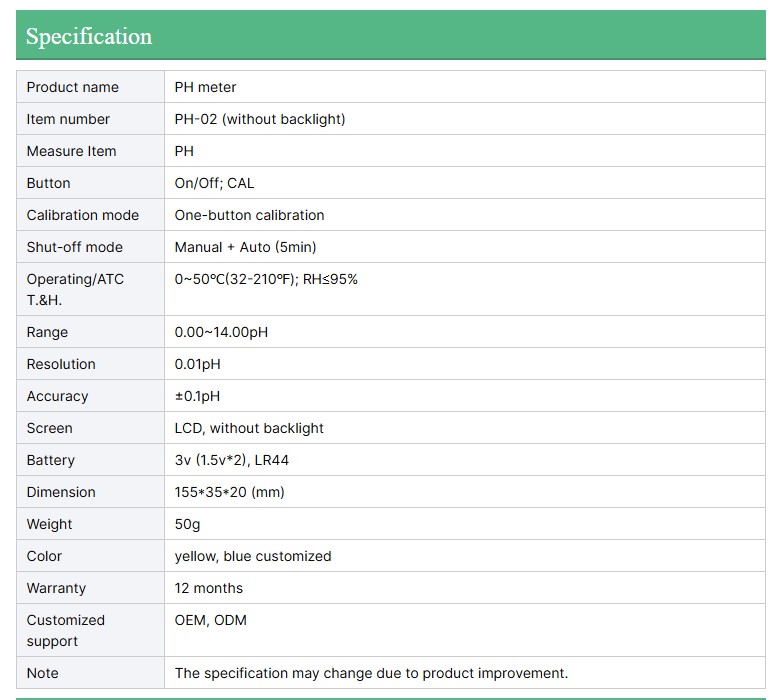
Task: Click the One-button calibration text
Action: pyautogui.click(x=249, y=215)
